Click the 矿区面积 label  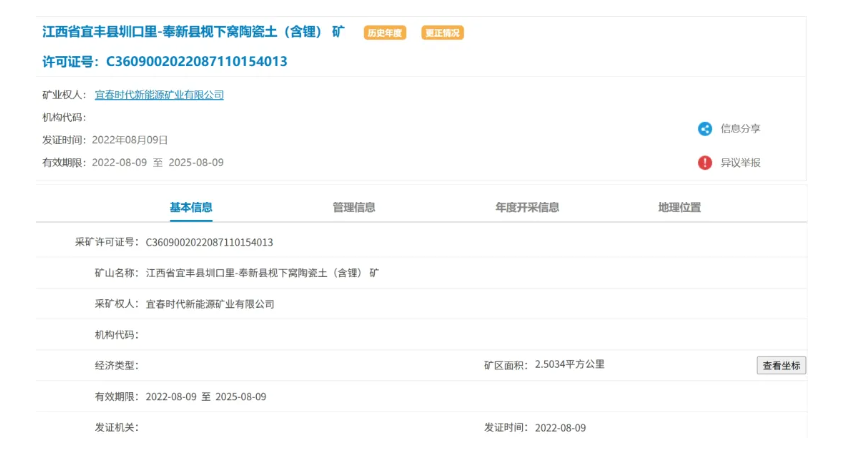coord(506,366)
